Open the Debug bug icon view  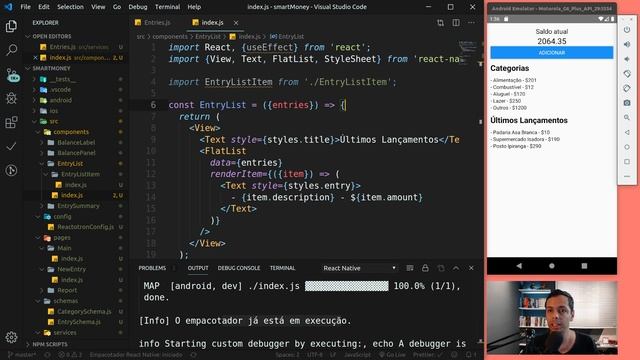[x=11, y=98]
